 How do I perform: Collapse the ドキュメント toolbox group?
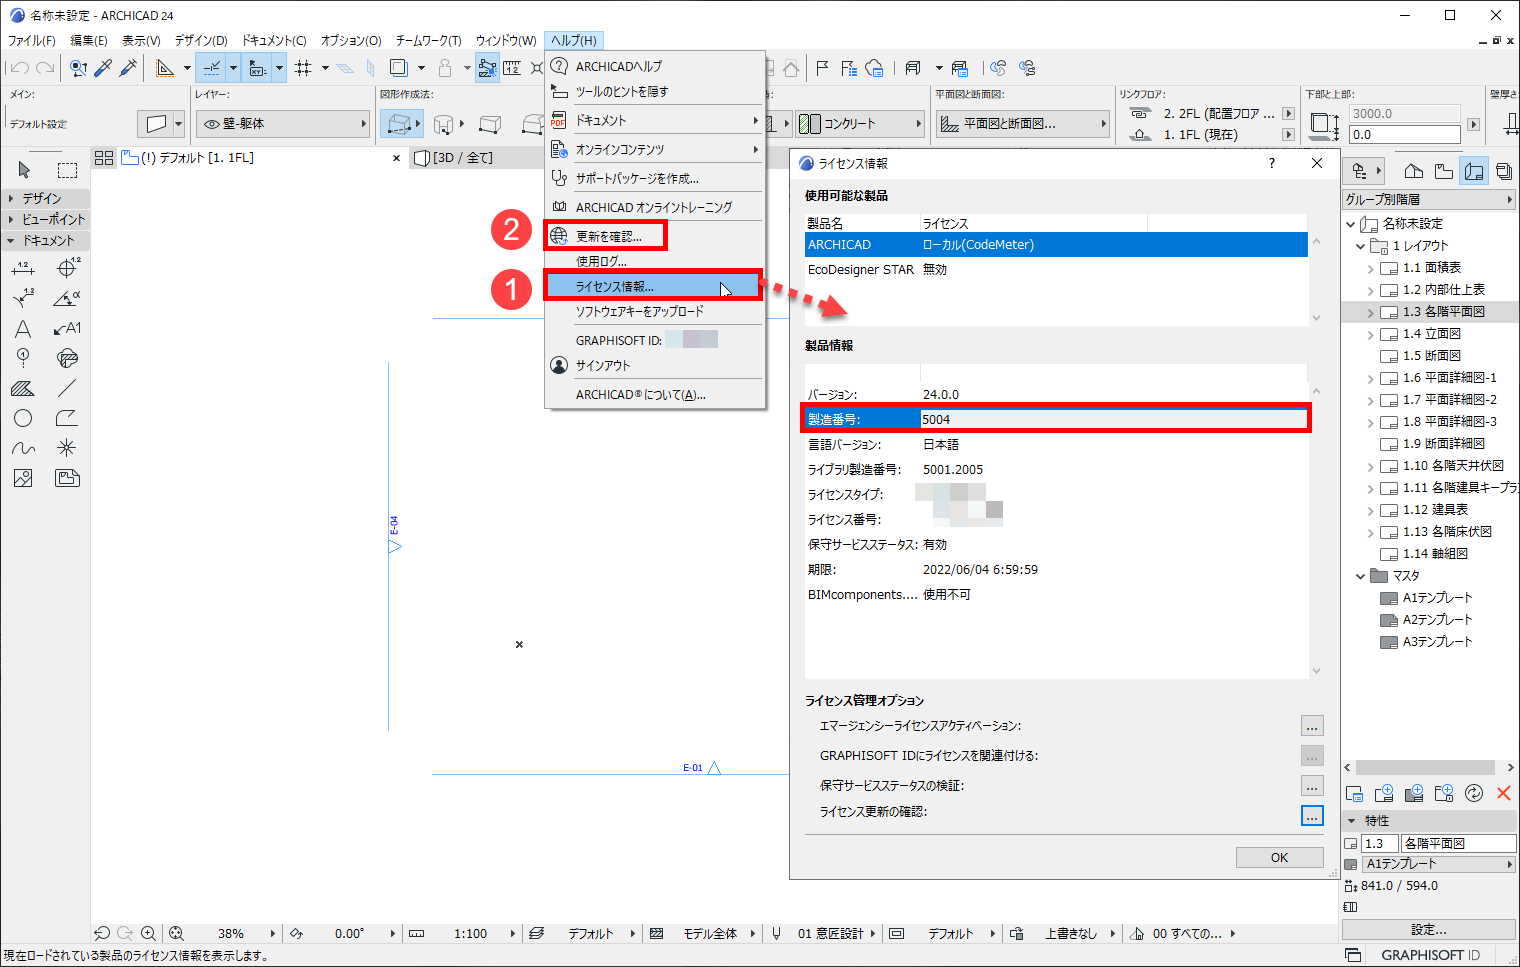tap(46, 240)
